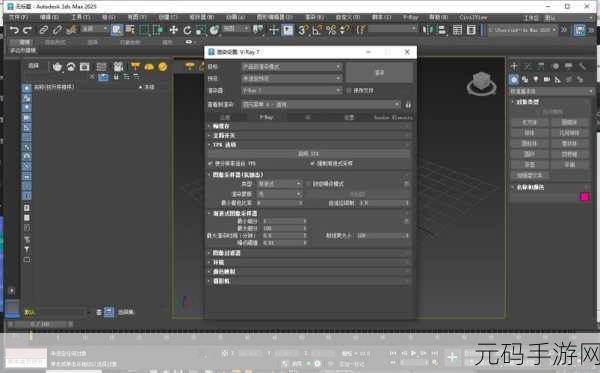This screenshot has width=600, height=373.
Task: Toggle the 3D Snaps button
Action: [302, 30]
